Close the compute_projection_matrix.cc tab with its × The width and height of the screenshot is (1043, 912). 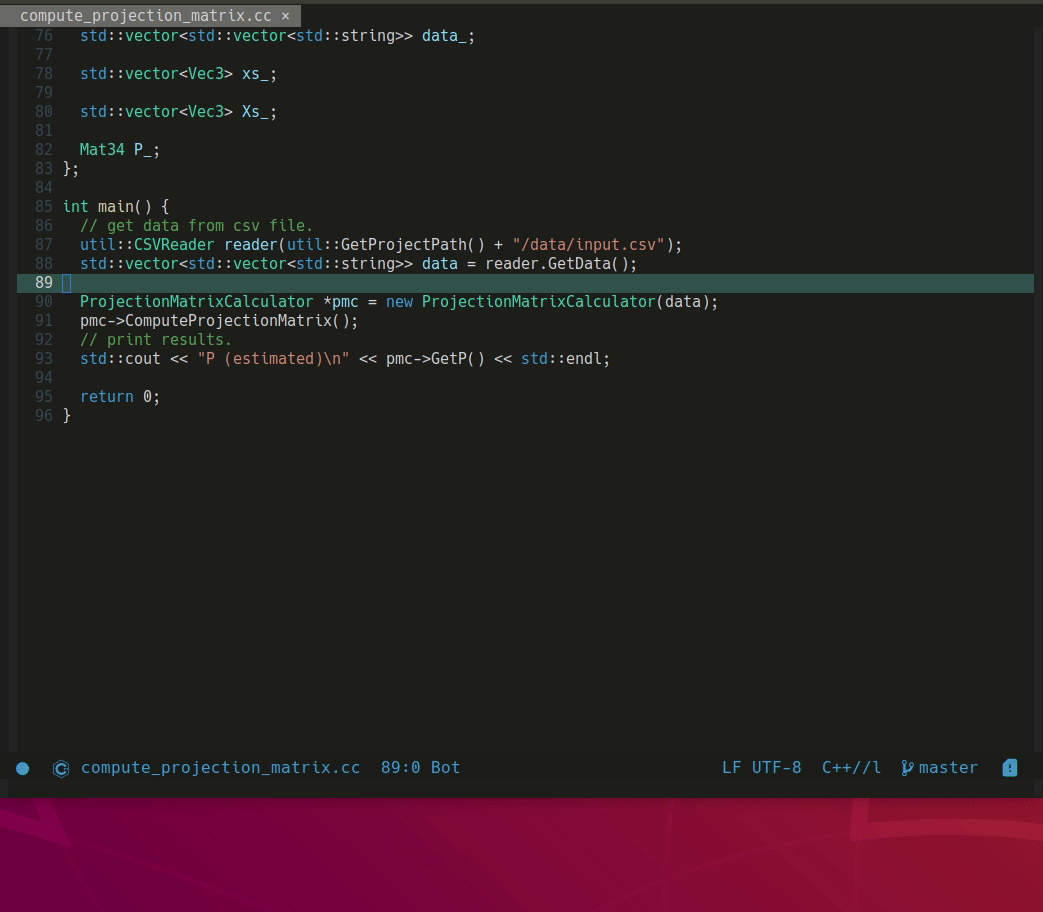[285, 15]
